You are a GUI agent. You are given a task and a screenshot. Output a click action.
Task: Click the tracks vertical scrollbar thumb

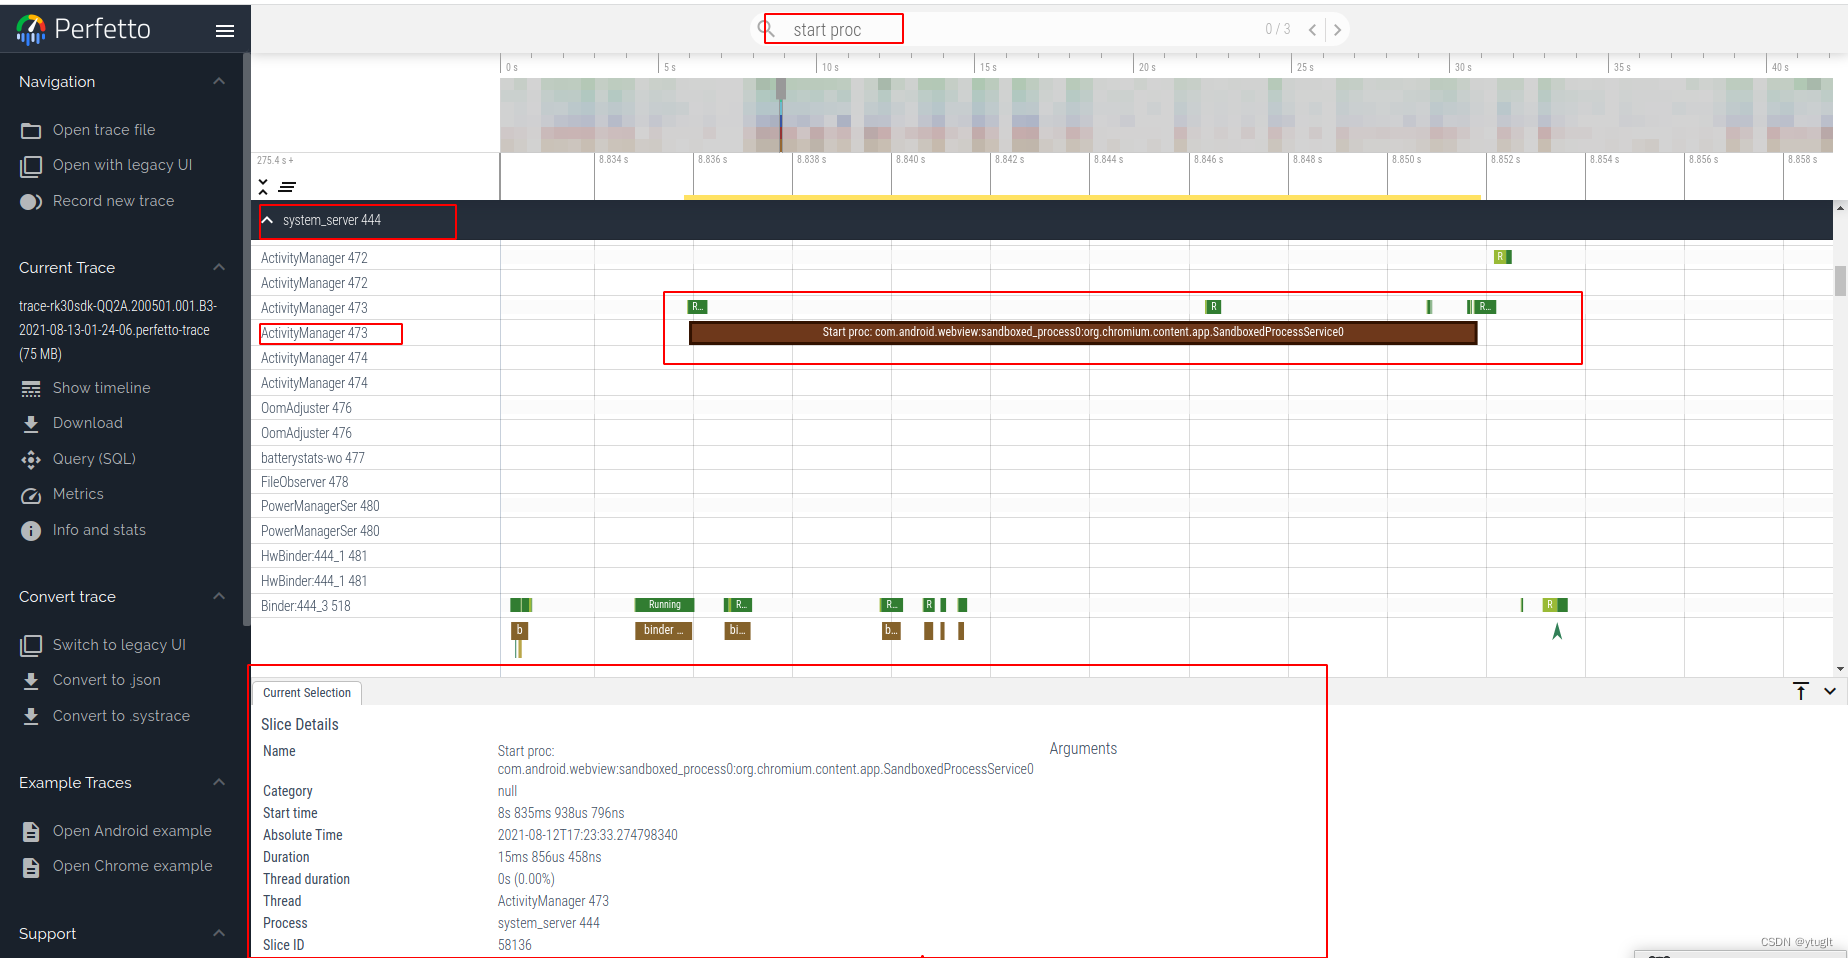1840,281
